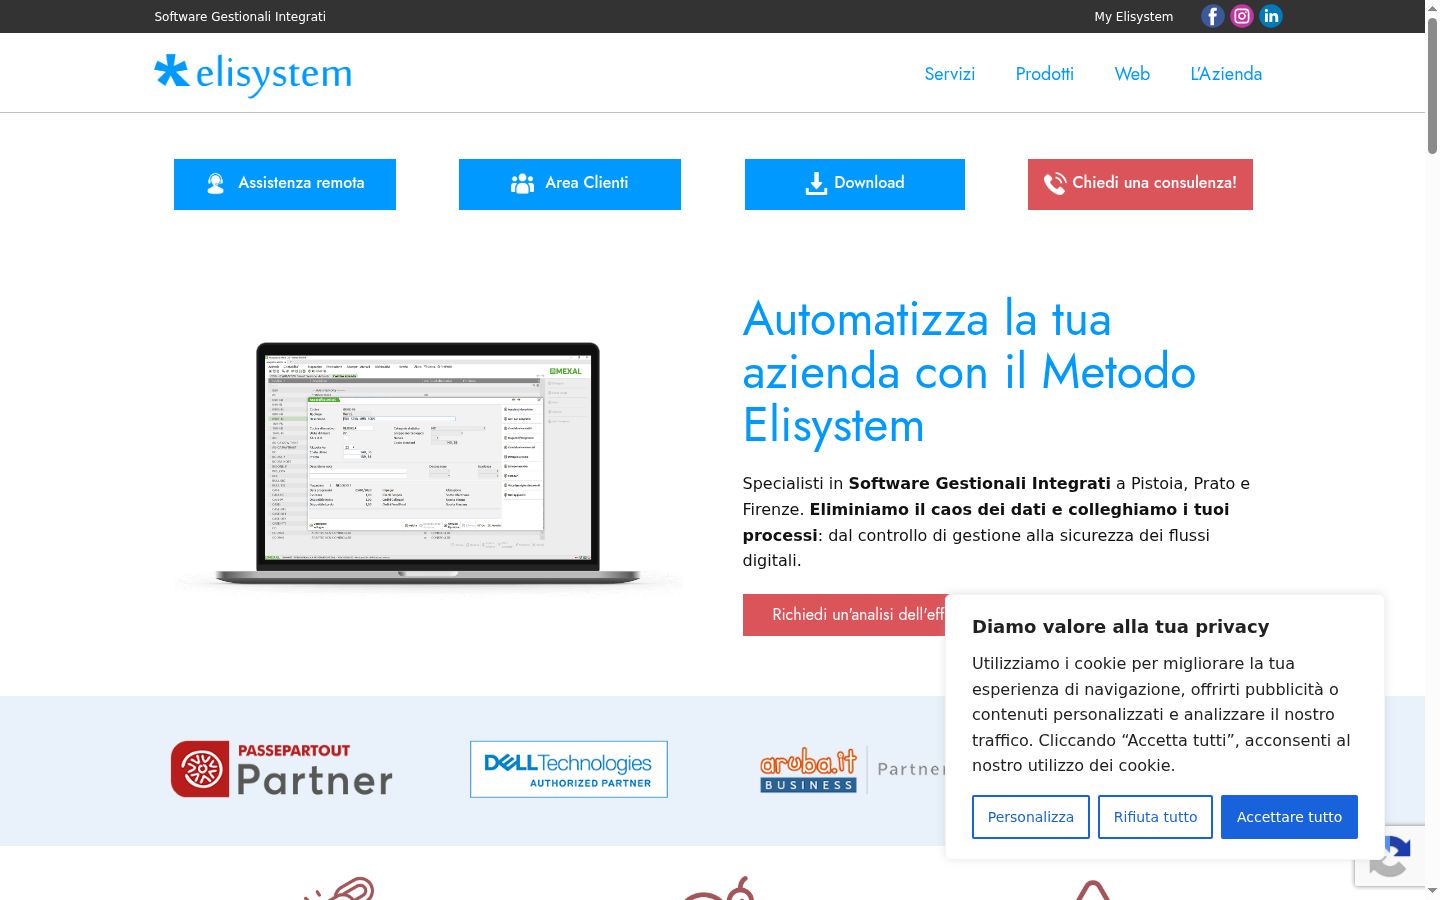1440x900 pixels.
Task: Open the Elisystem Instagram icon
Action: pyautogui.click(x=1242, y=16)
